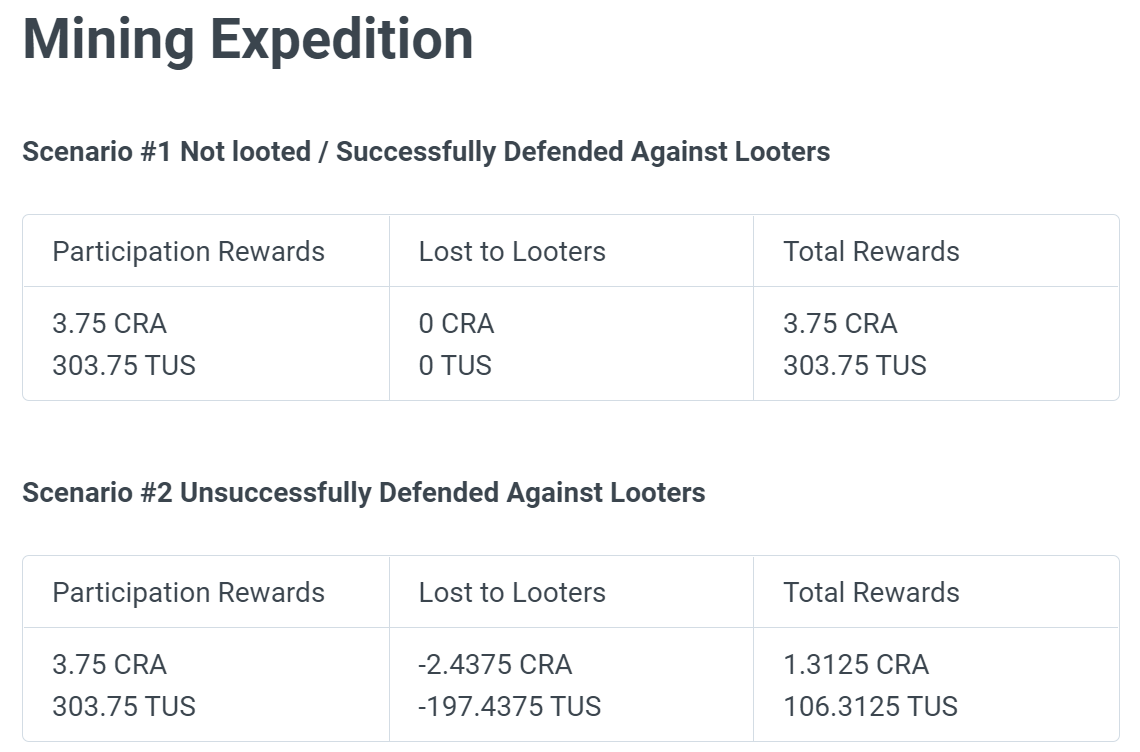Screen dimensions: 1140x752
Task: Click the Mining Expedition heading
Action: [x=248, y=40]
